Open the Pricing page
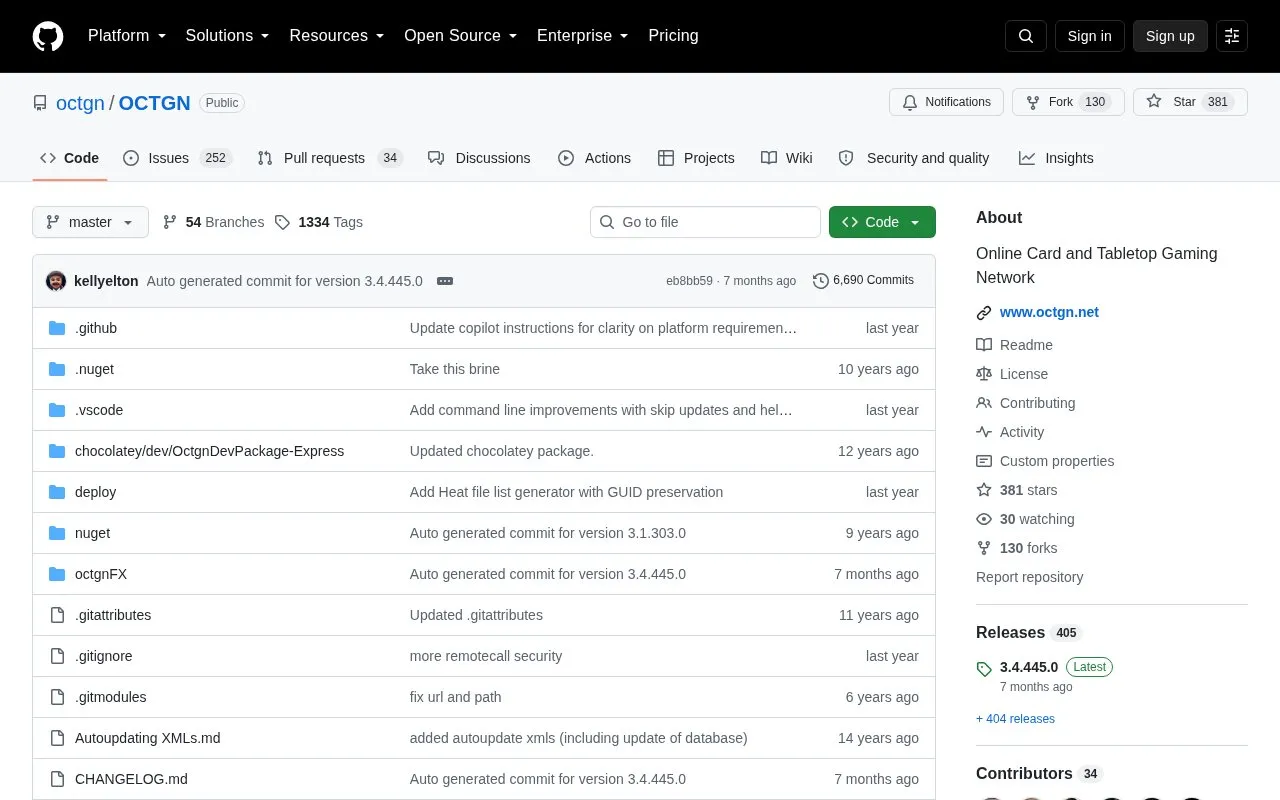Image resolution: width=1280 pixels, height=800 pixels. pos(673,36)
